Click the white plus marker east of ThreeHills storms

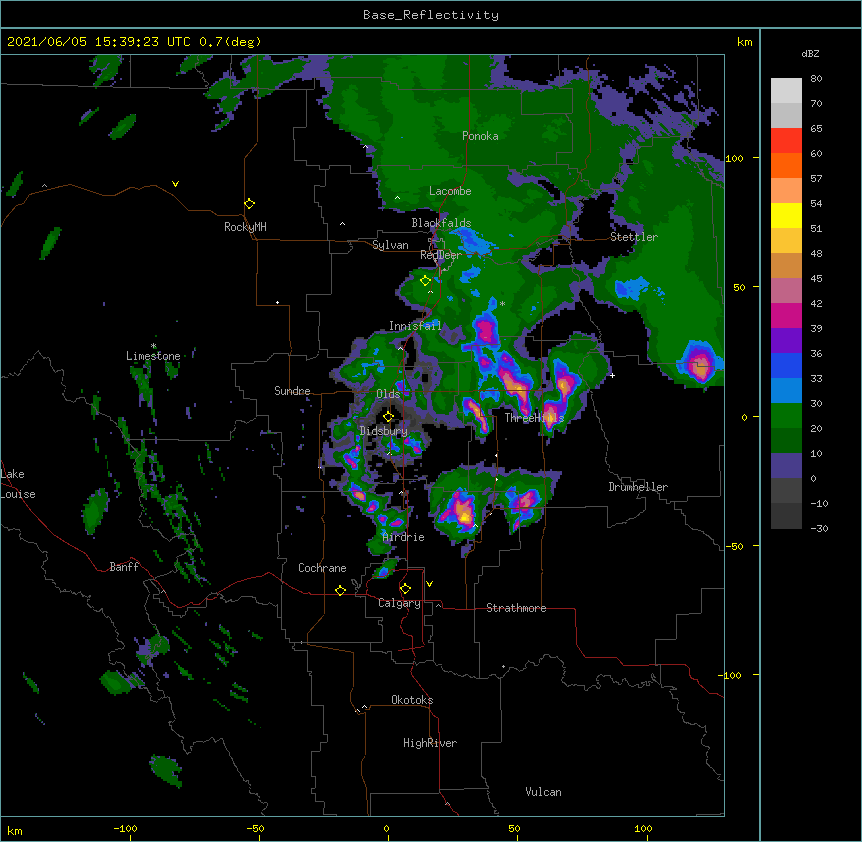pos(612,375)
